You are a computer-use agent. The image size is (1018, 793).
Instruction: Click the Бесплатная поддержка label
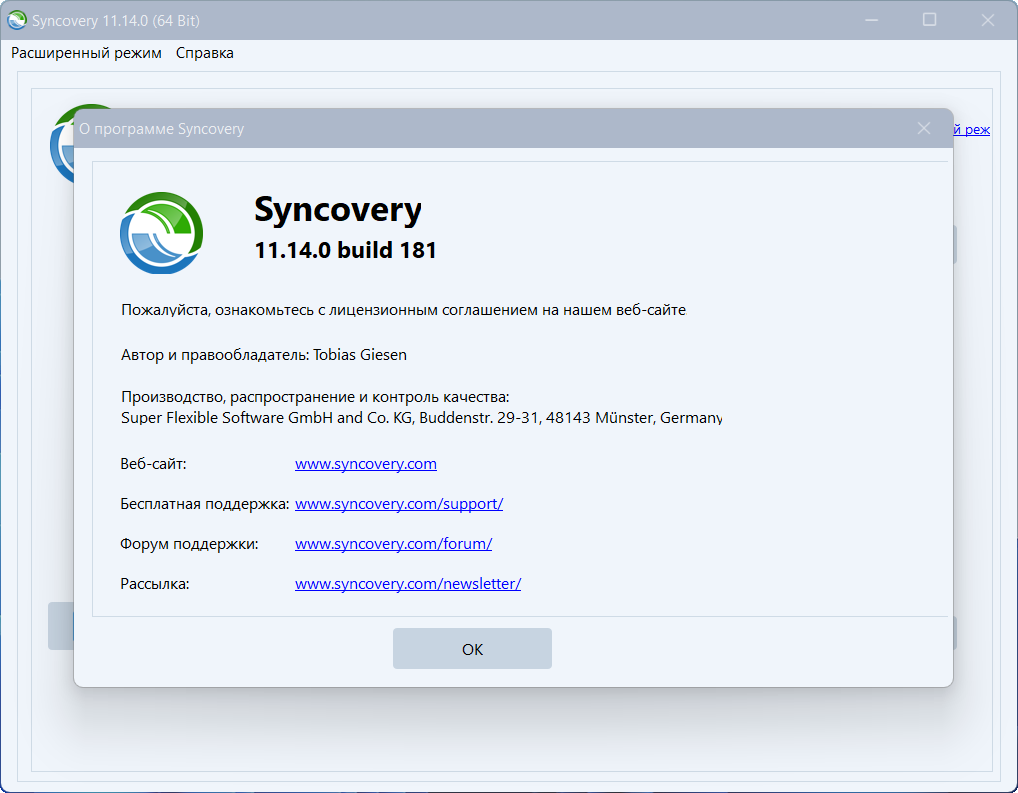(x=205, y=504)
